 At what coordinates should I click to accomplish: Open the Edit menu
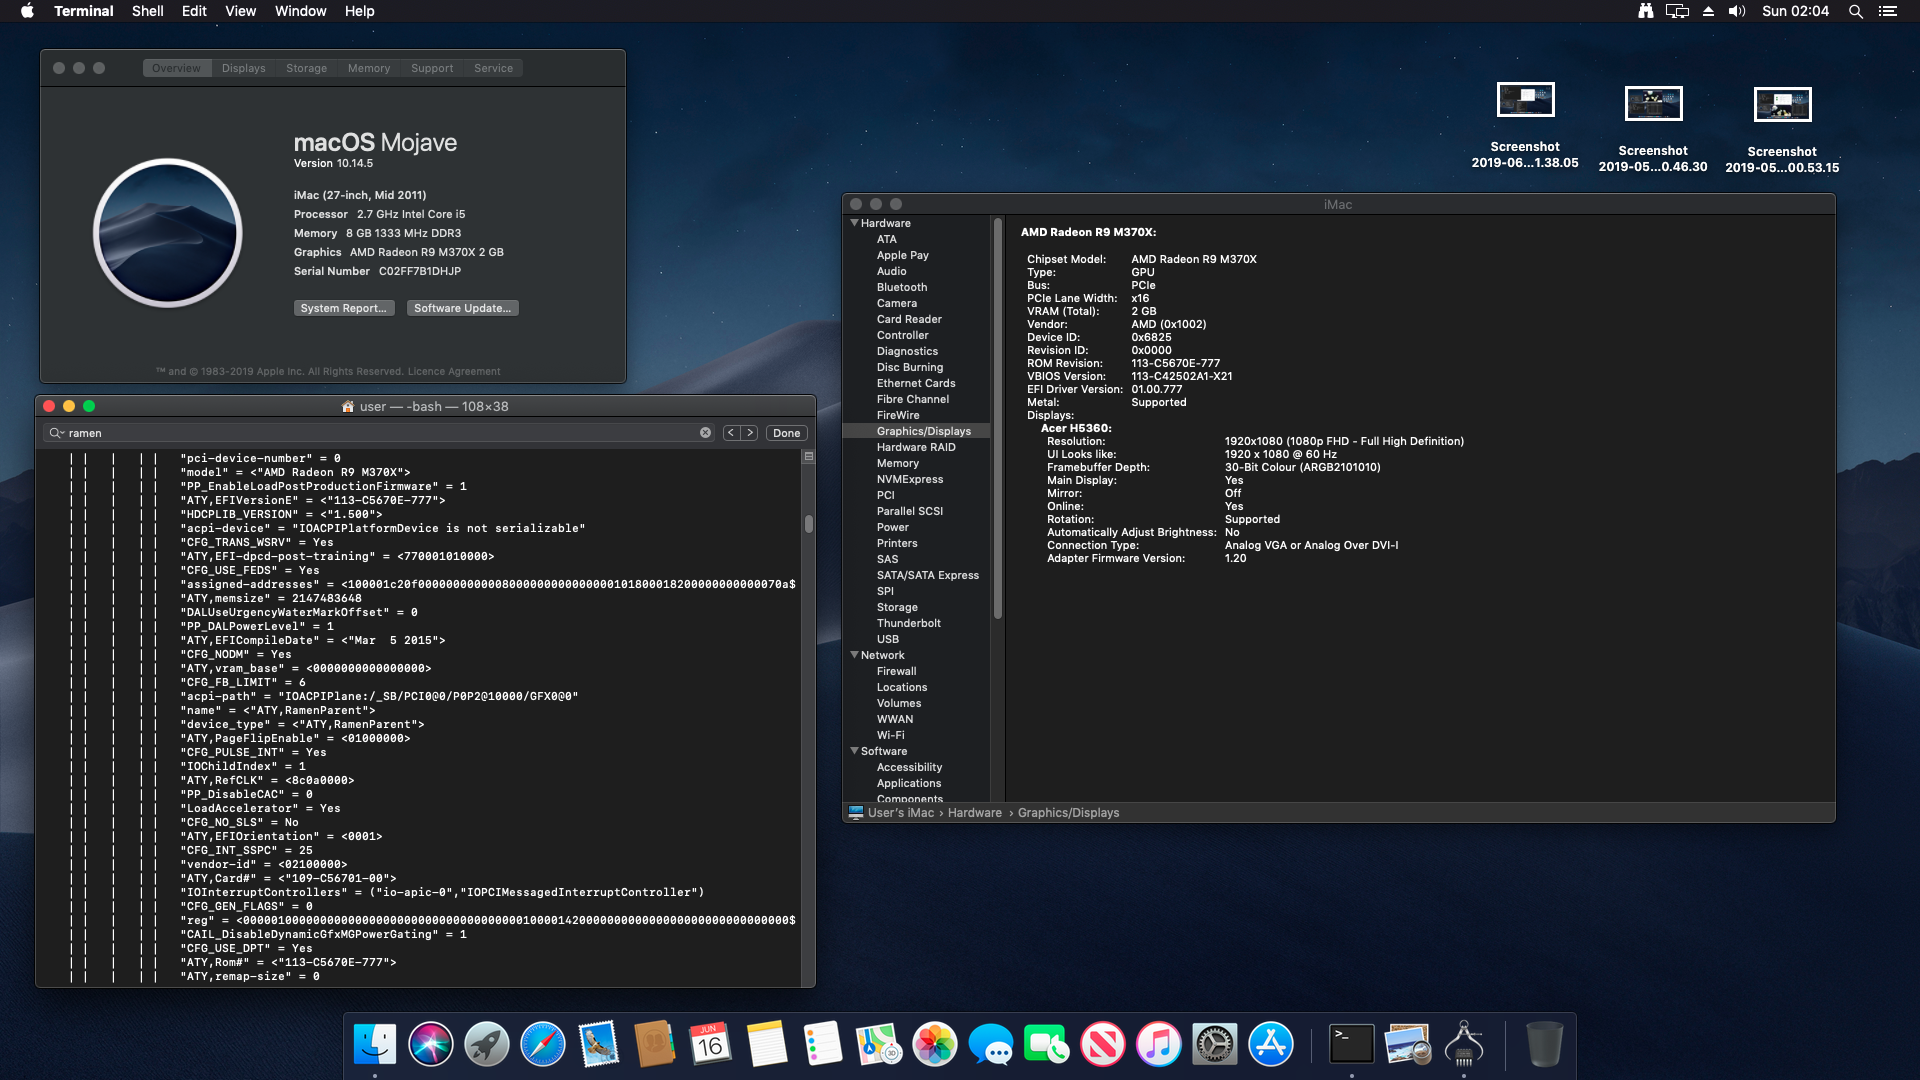(x=194, y=11)
